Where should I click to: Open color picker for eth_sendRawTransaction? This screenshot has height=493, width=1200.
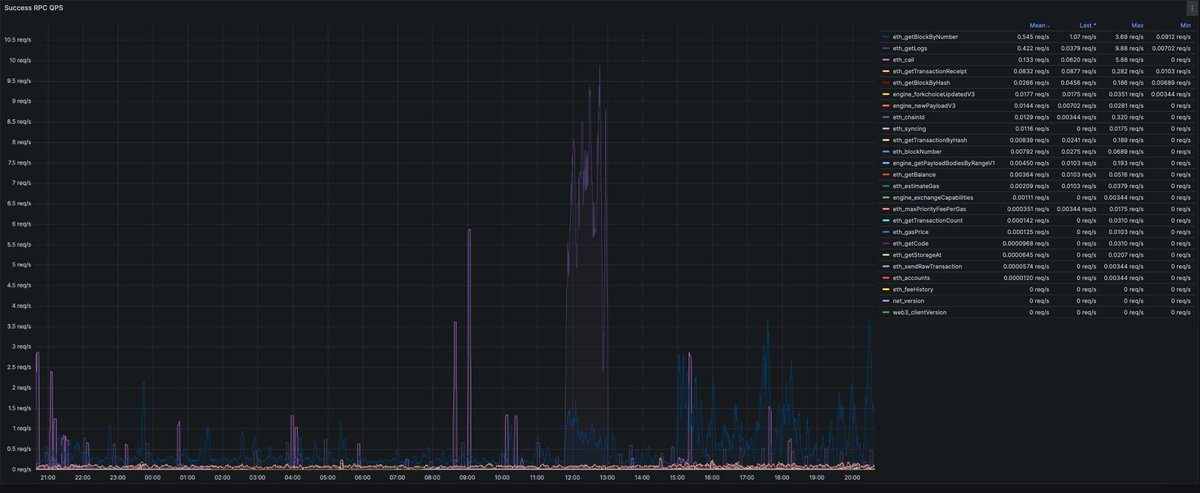click(886, 267)
